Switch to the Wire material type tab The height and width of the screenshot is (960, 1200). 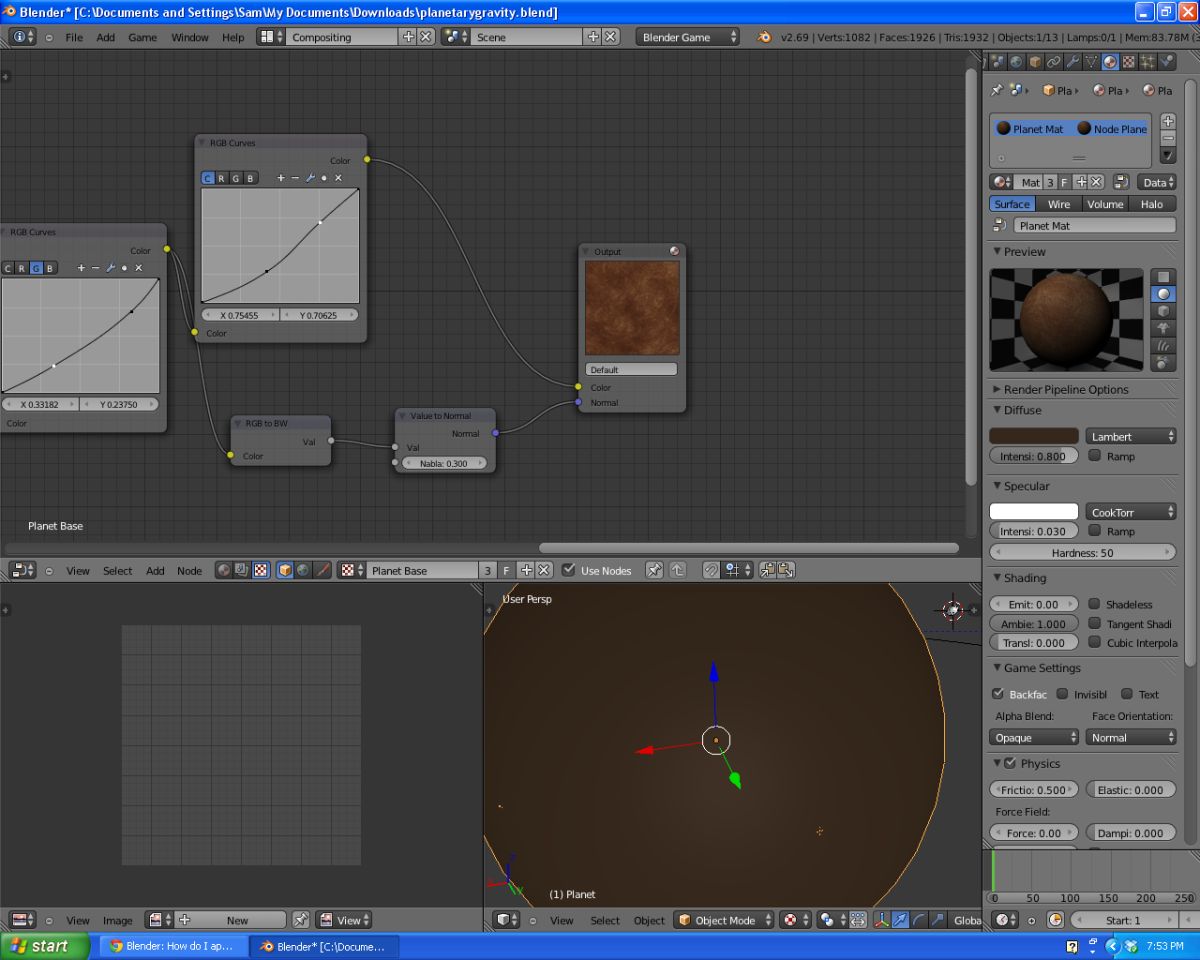pos(1058,204)
